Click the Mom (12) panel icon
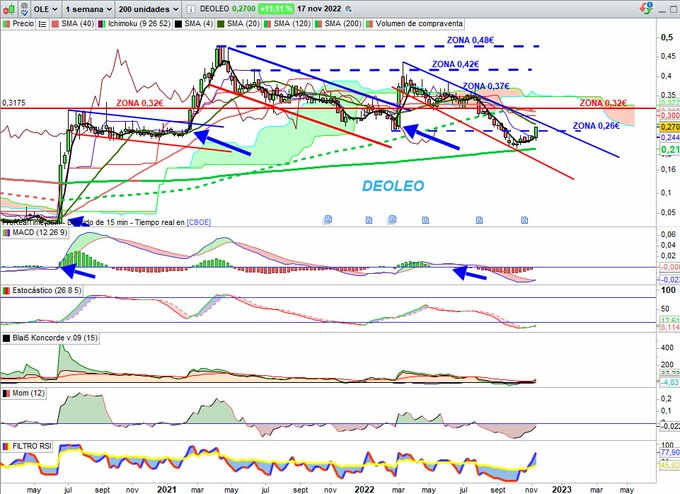 (6, 393)
